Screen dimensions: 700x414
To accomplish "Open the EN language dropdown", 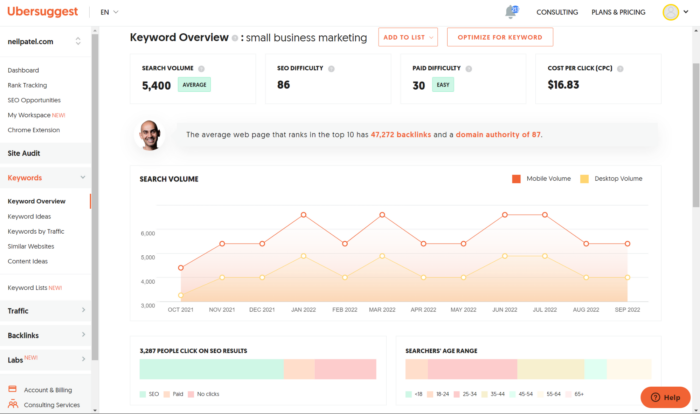I will pos(109,12).
